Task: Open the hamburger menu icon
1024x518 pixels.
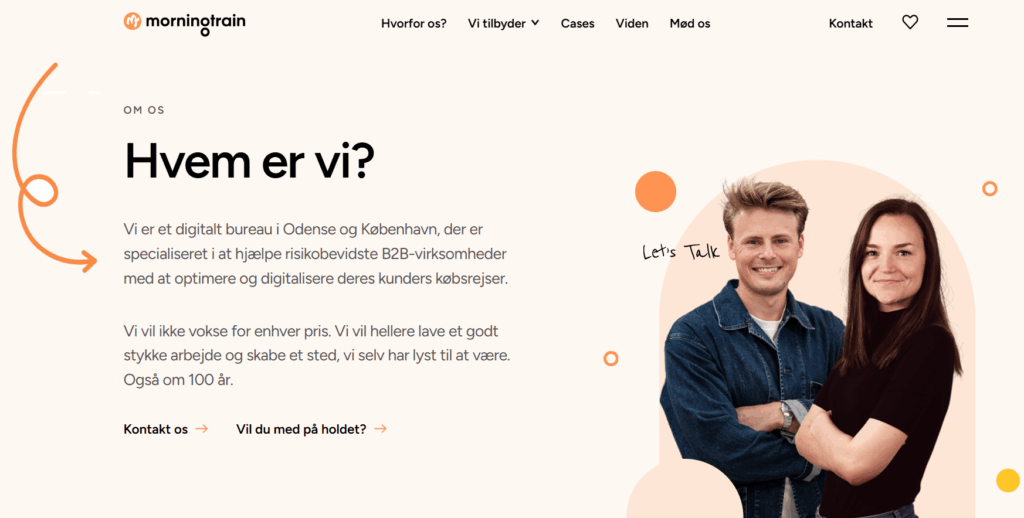Action: pyautogui.click(x=957, y=23)
